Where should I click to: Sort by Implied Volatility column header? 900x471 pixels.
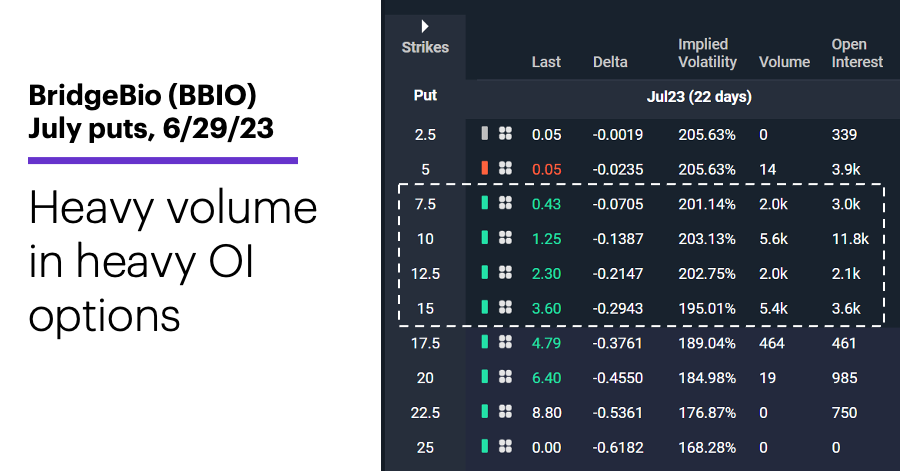pyautogui.click(x=707, y=53)
